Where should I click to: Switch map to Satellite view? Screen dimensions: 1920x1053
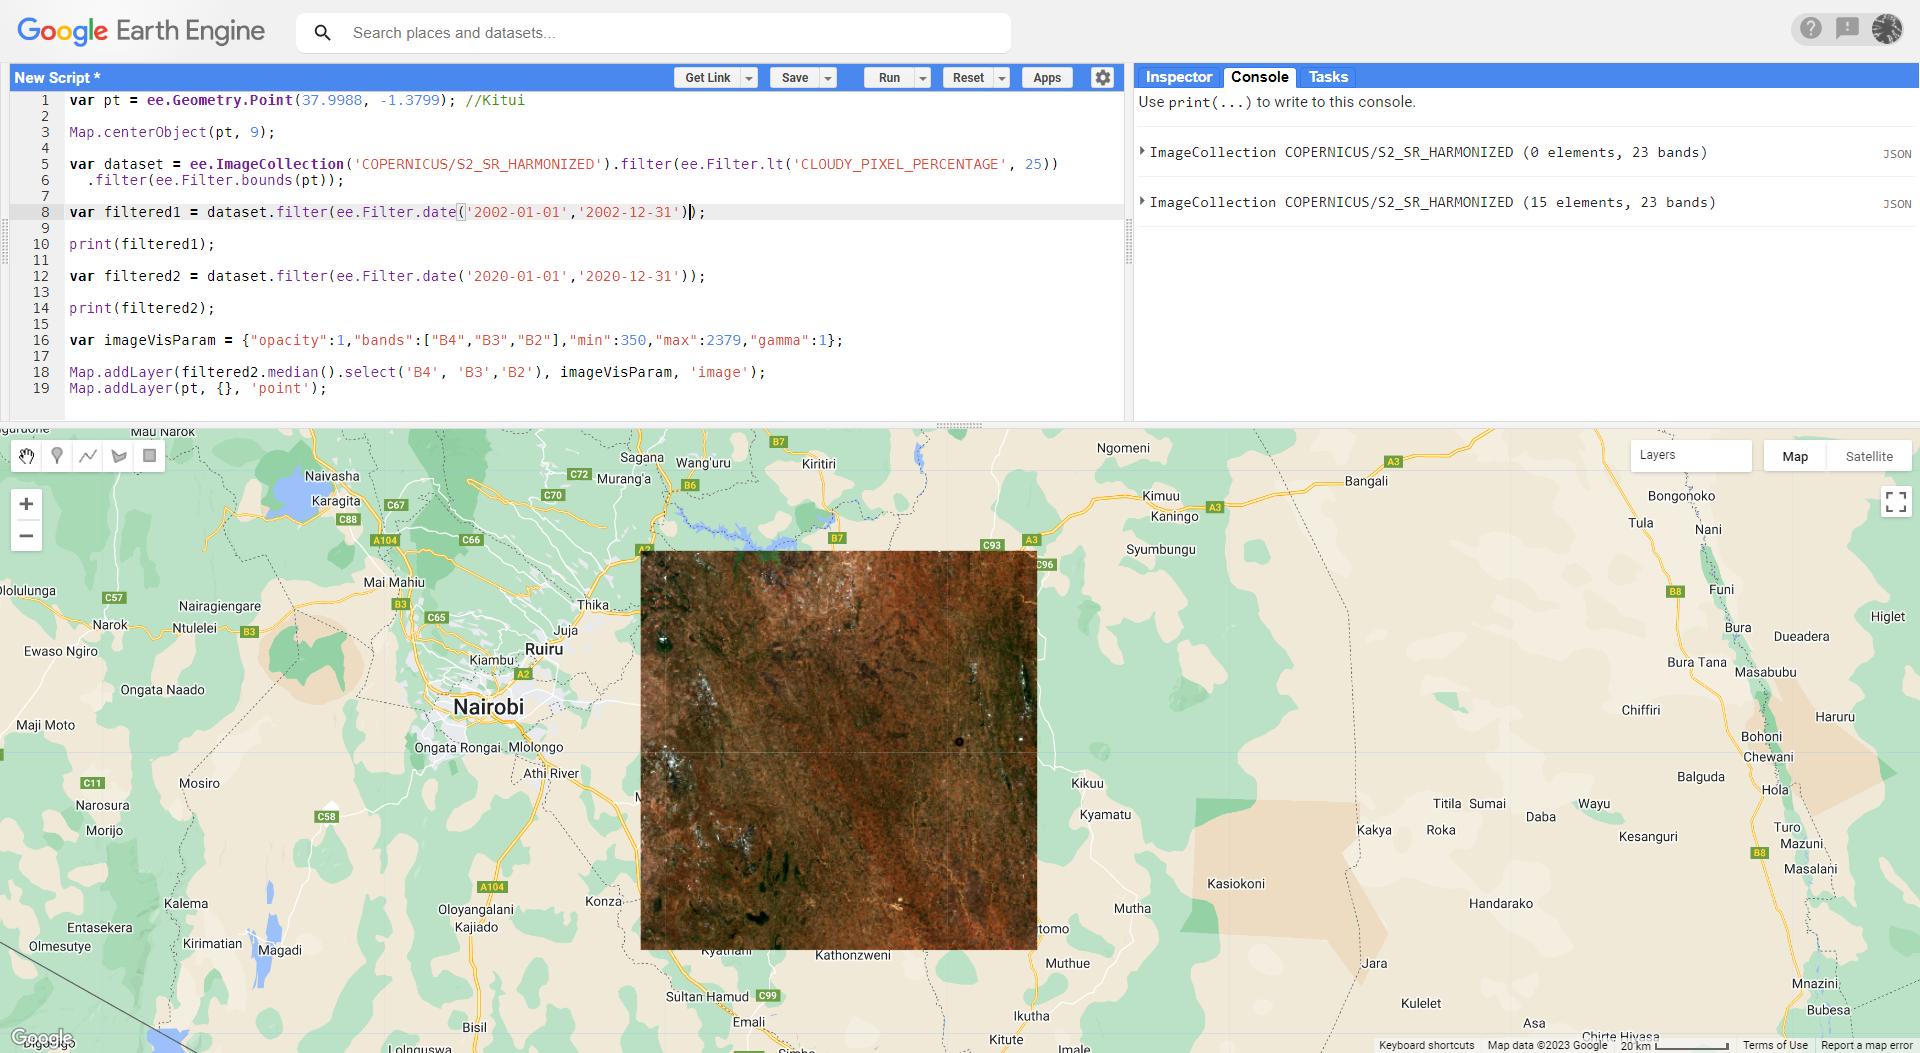pyautogui.click(x=1869, y=456)
